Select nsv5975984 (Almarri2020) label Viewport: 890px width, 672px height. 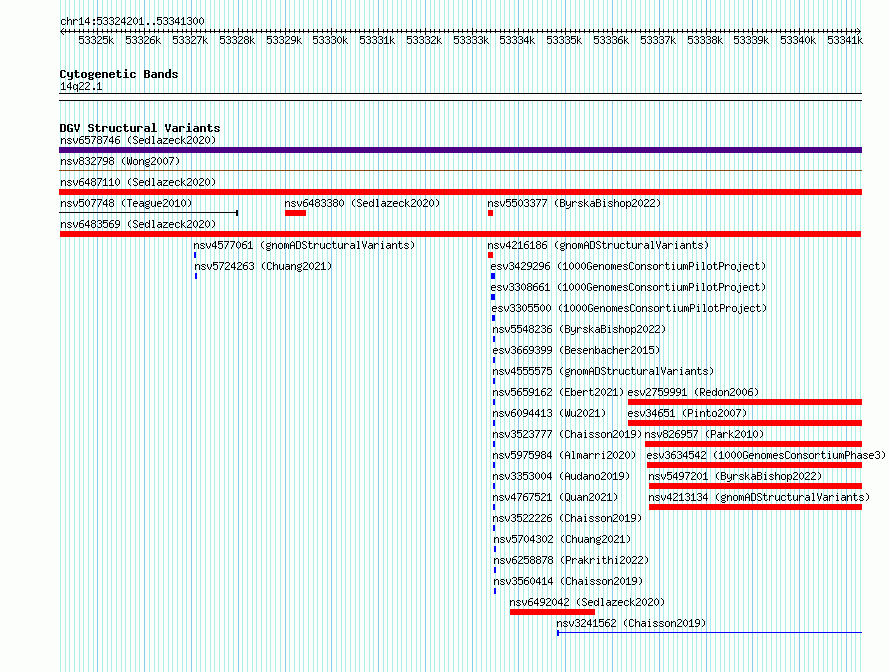pyautogui.click(x=564, y=455)
